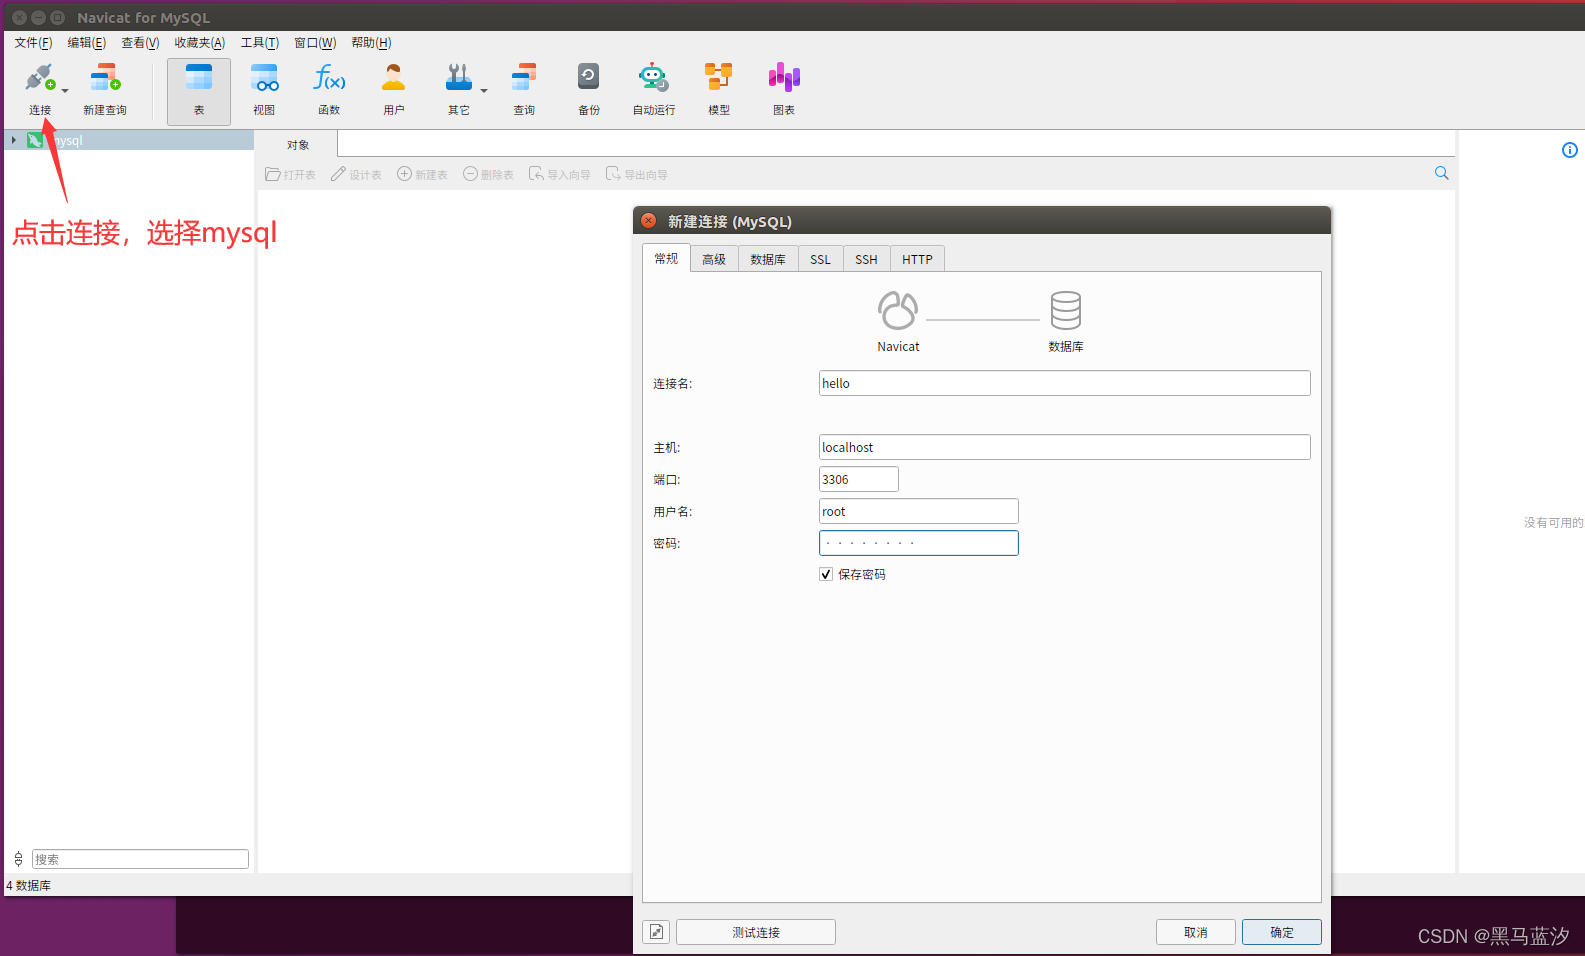Click the 取消 button
This screenshot has width=1585, height=956.
(x=1196, y=932)
